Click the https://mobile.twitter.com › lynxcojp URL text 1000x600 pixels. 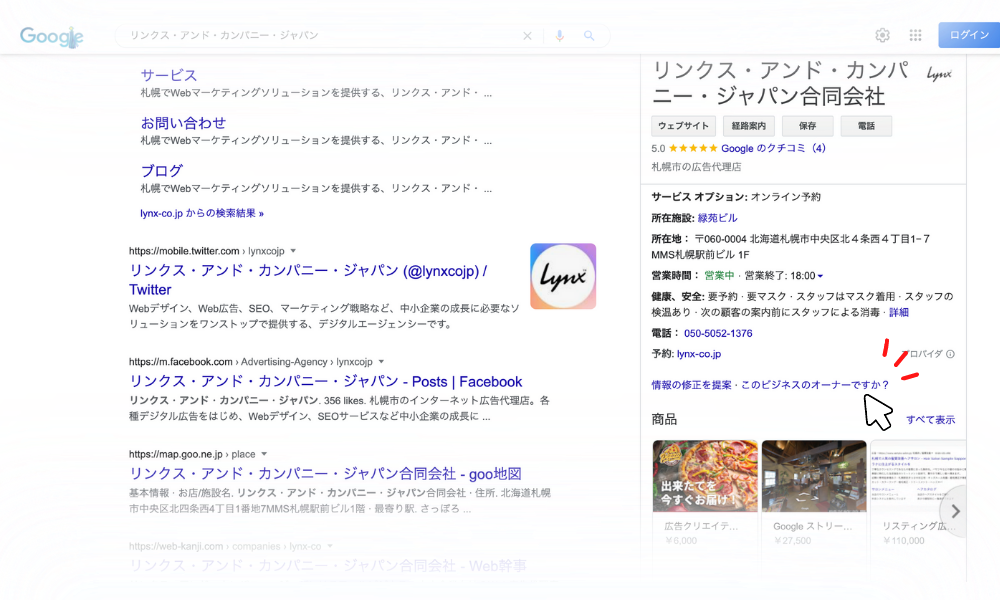point(207,251)
